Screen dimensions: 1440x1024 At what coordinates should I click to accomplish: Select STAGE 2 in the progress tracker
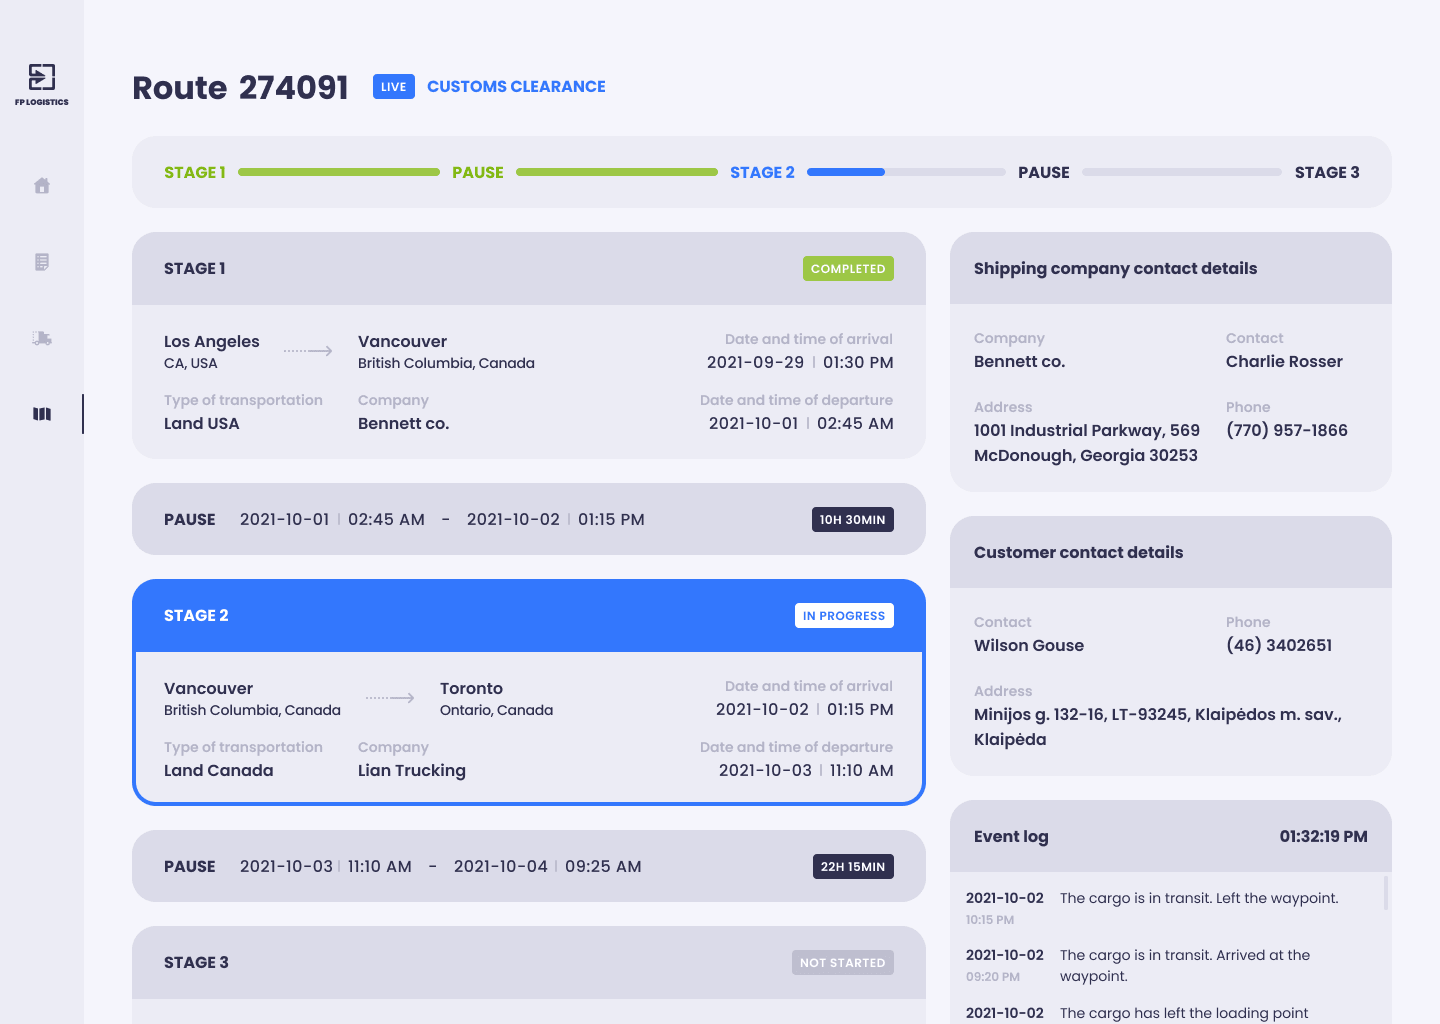[762, 172]
